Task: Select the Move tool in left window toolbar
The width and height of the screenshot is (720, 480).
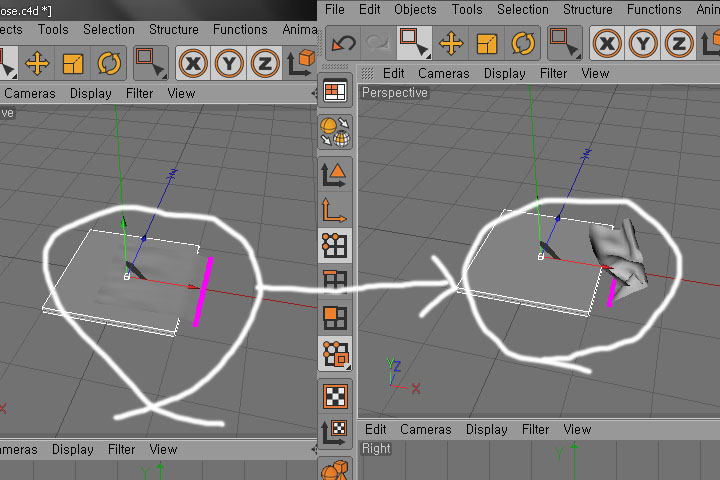Action: click(x=37, y=63)
